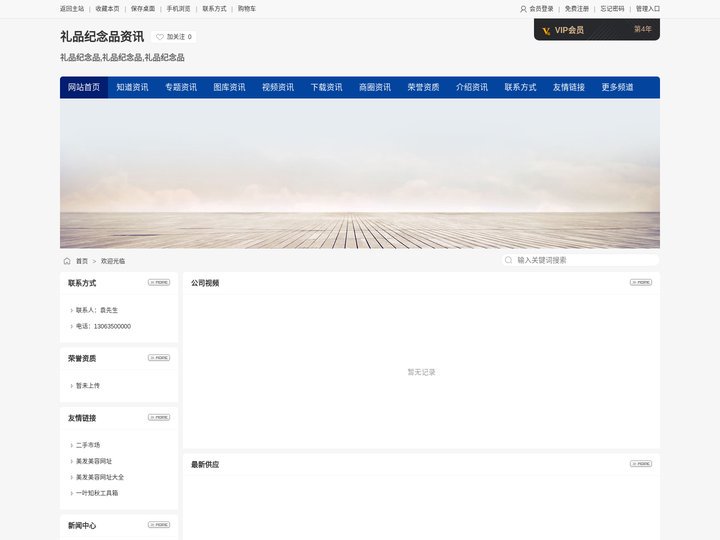Click the 忘记密码 link

pyautogui.click(x=612, y=9)
